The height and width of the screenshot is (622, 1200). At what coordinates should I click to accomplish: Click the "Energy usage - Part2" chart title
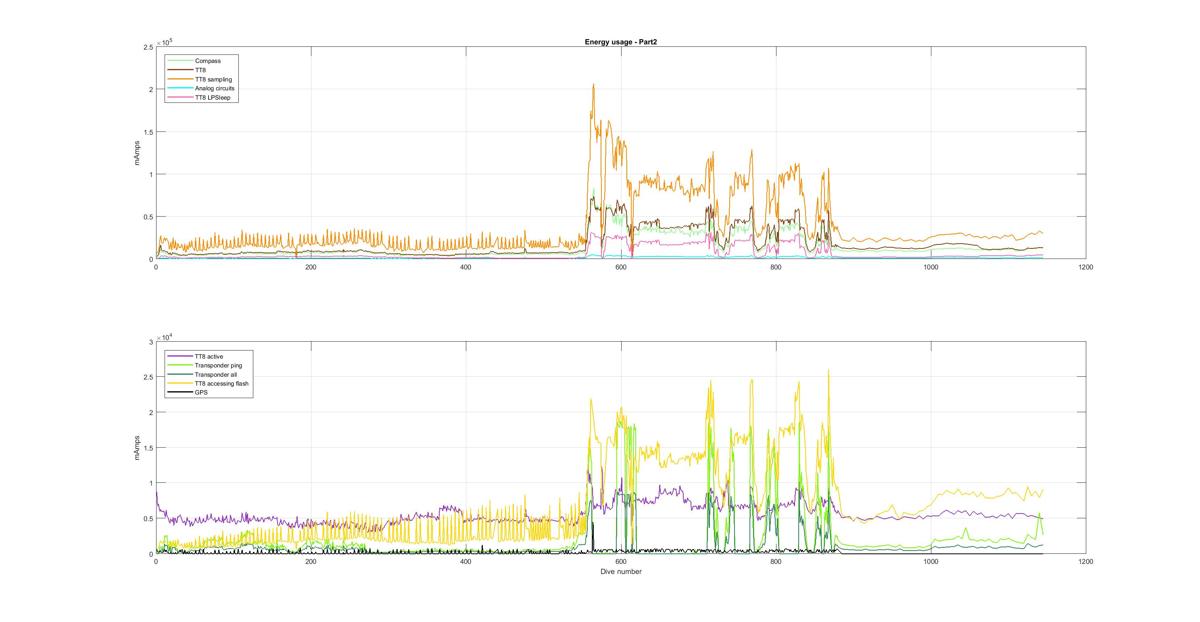coord(620,42)
